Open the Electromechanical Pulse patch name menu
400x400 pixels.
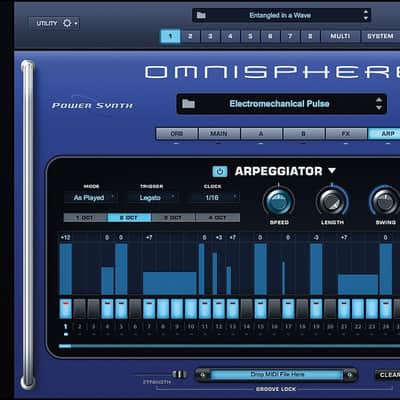pos(279,104)
